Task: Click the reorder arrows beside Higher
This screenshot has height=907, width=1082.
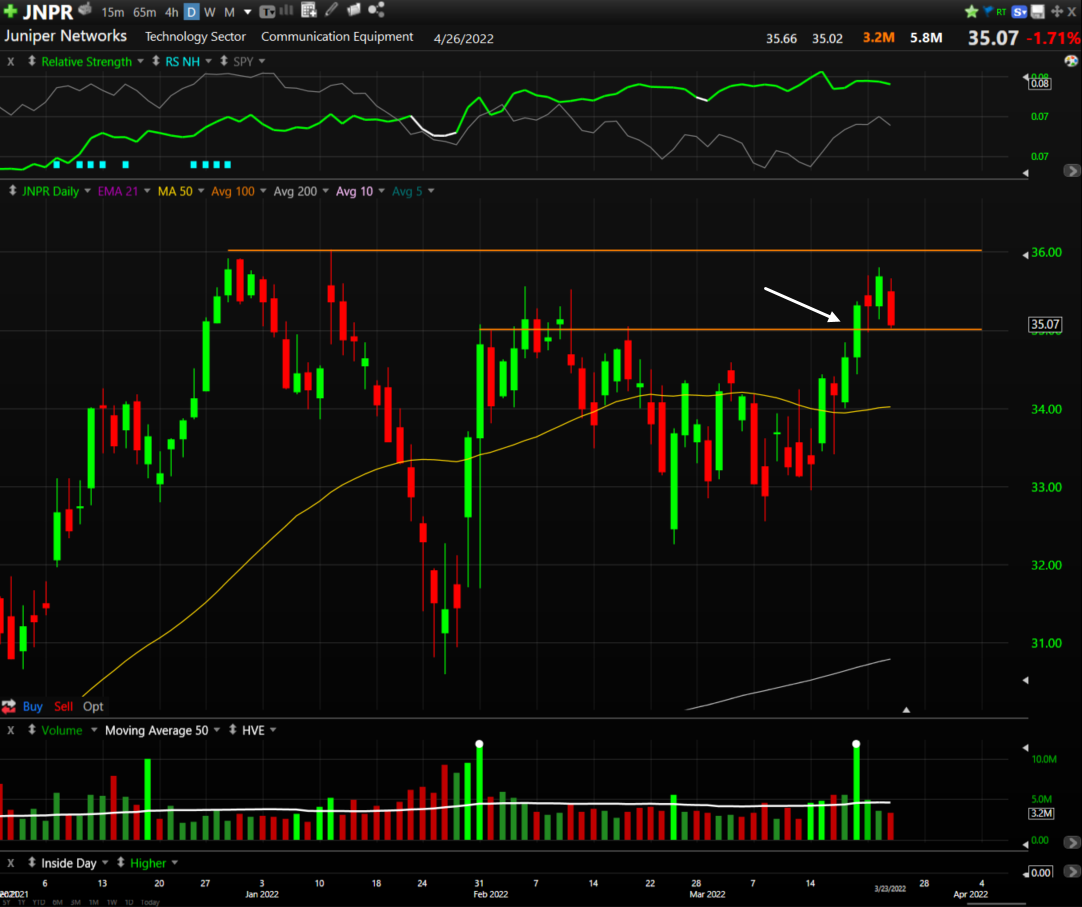Action: 121,862
